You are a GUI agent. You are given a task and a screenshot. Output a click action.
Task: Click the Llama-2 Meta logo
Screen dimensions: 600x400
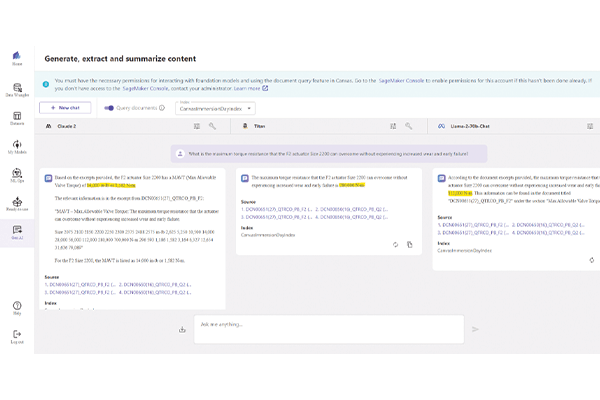(x=442, y=126)
